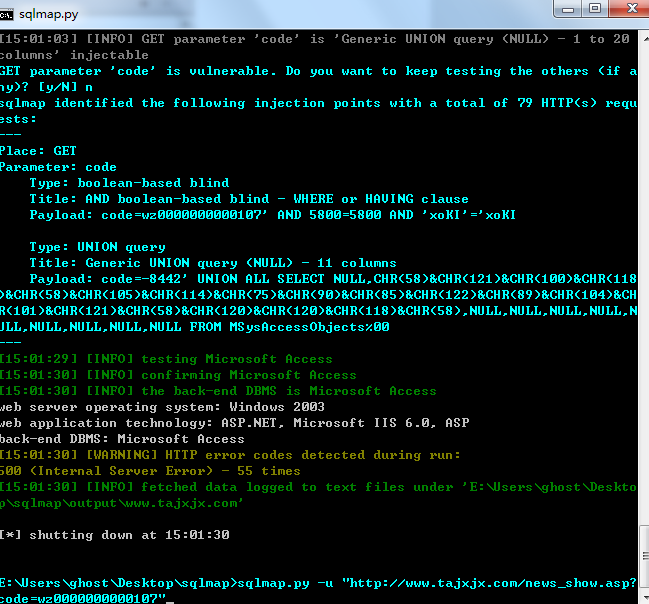Click the line 'Type: UNION query'
649x604 pixels.
(98, 247)
